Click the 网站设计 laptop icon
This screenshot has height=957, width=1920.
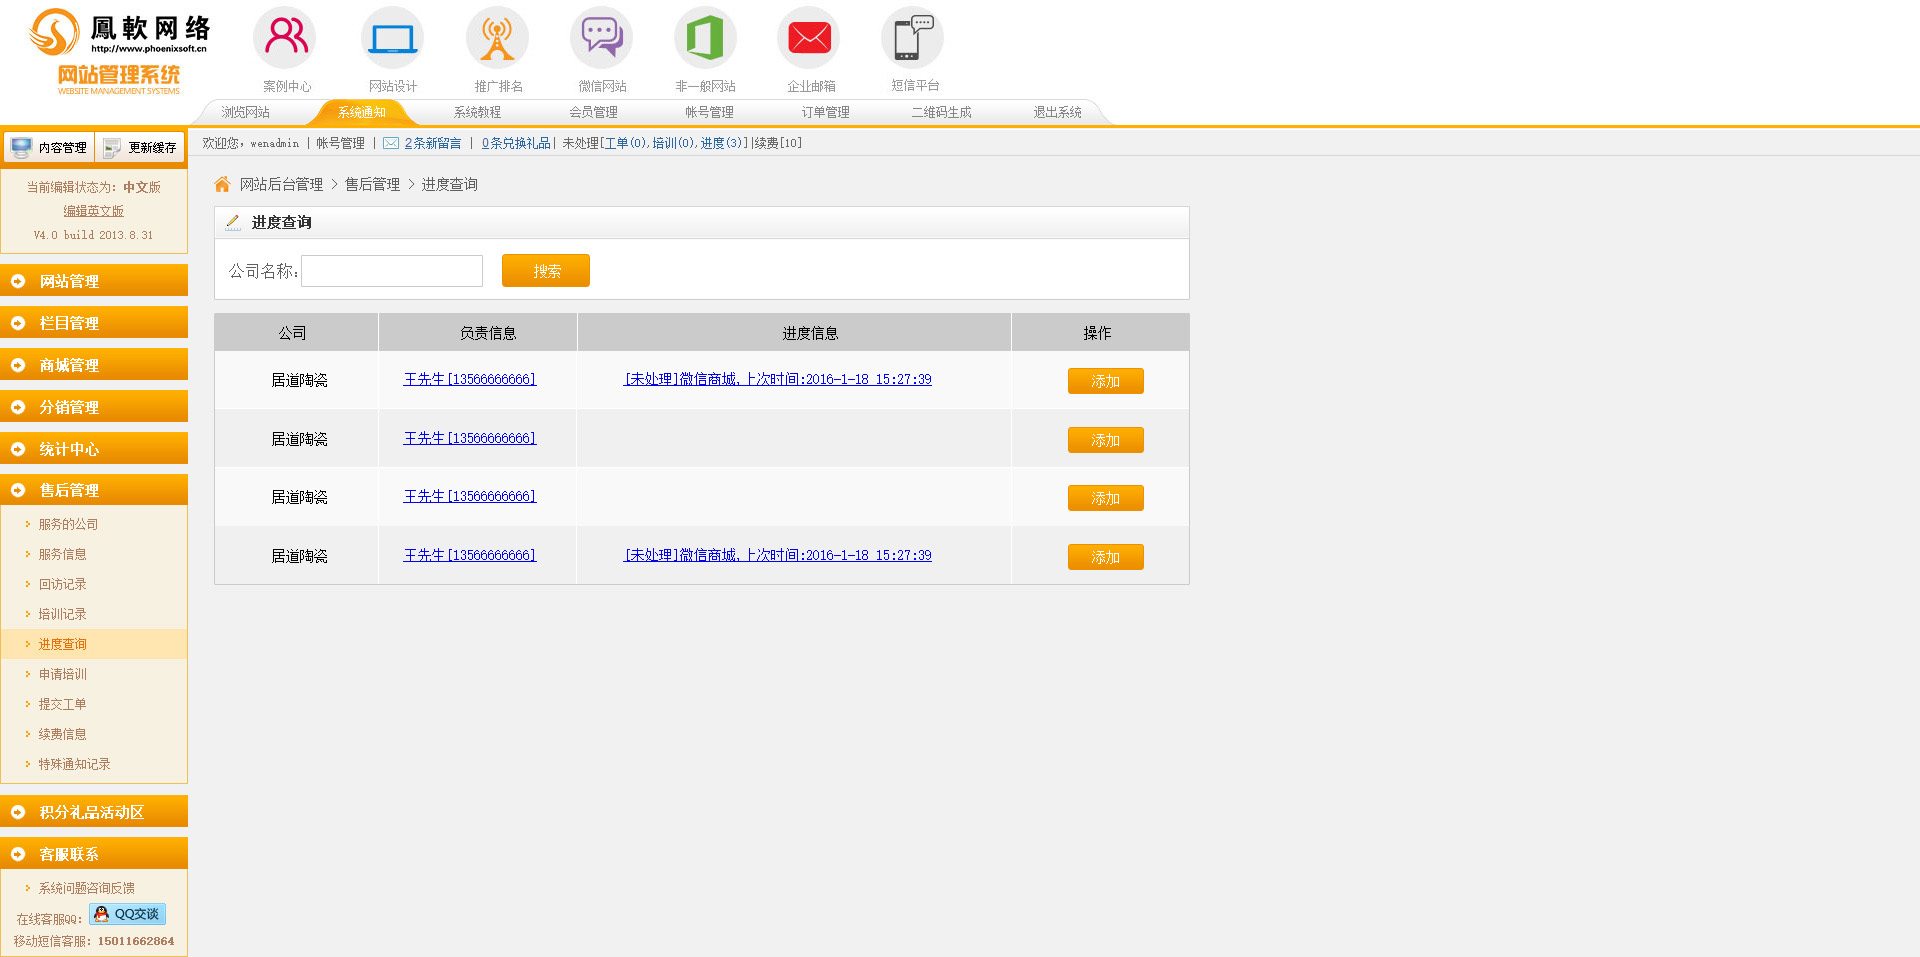pos(392,38)
